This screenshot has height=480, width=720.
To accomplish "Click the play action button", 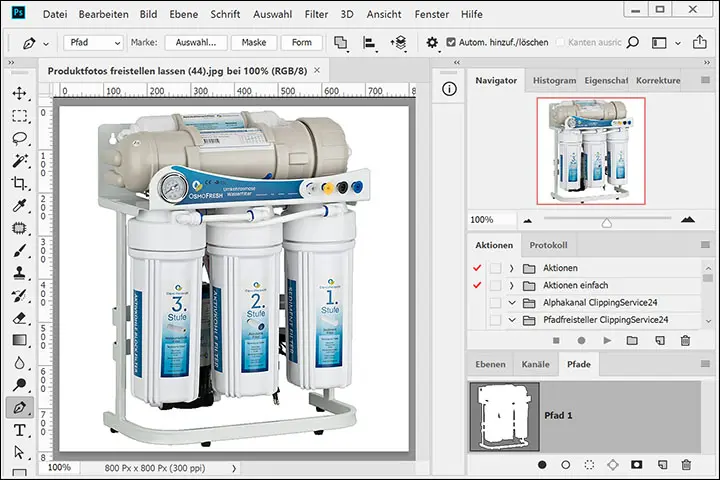I will tap(606, 341).
